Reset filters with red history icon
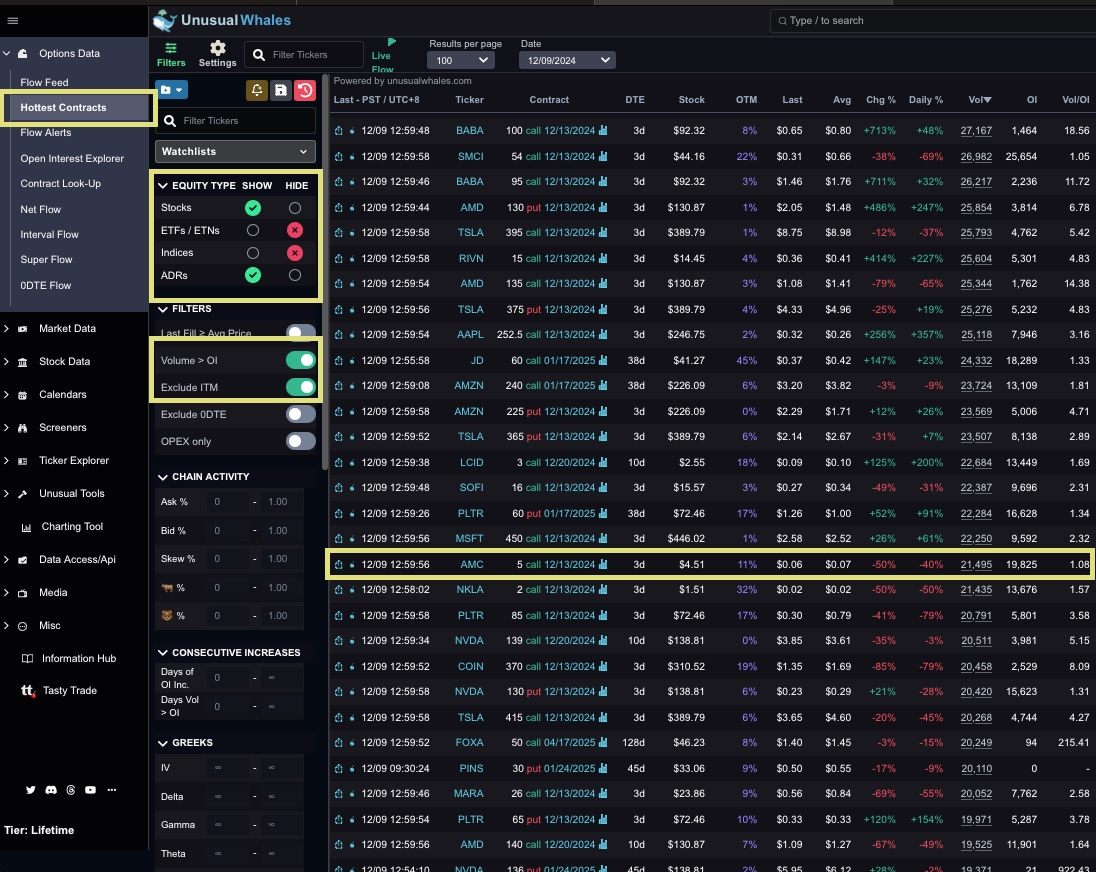Image resolution: width=1096 pixels, height=872 pixels. 305,90
